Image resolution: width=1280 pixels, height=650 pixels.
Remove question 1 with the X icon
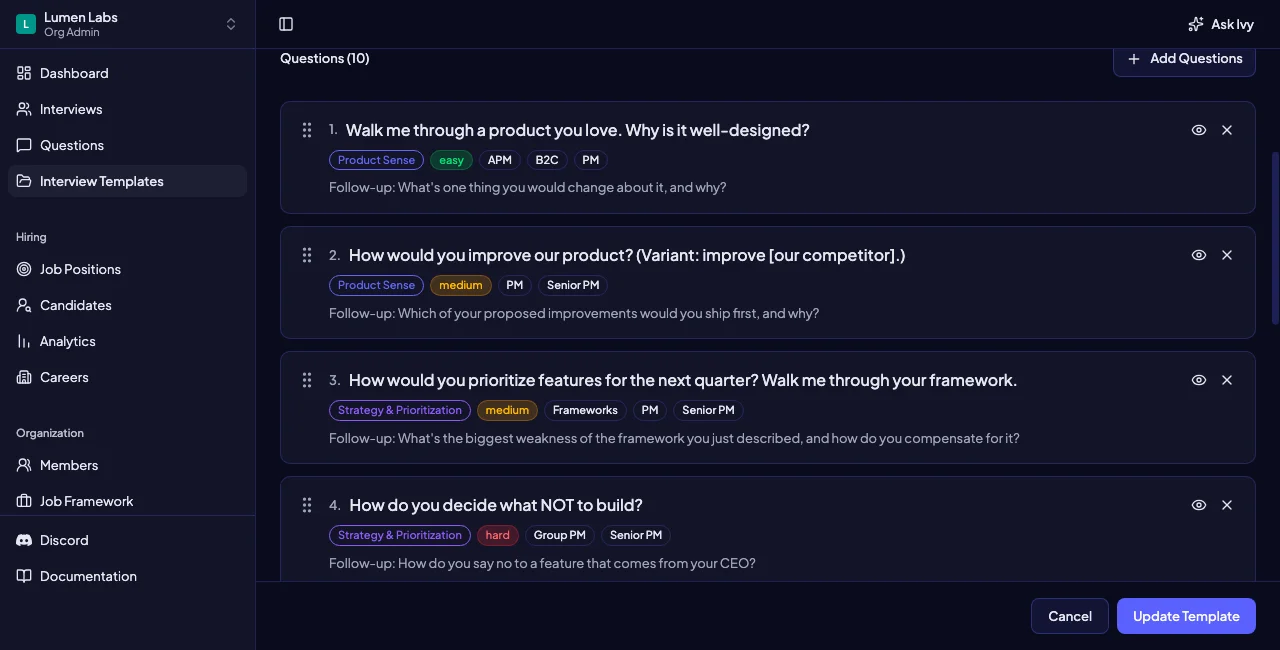click(x=1227, y=130)
